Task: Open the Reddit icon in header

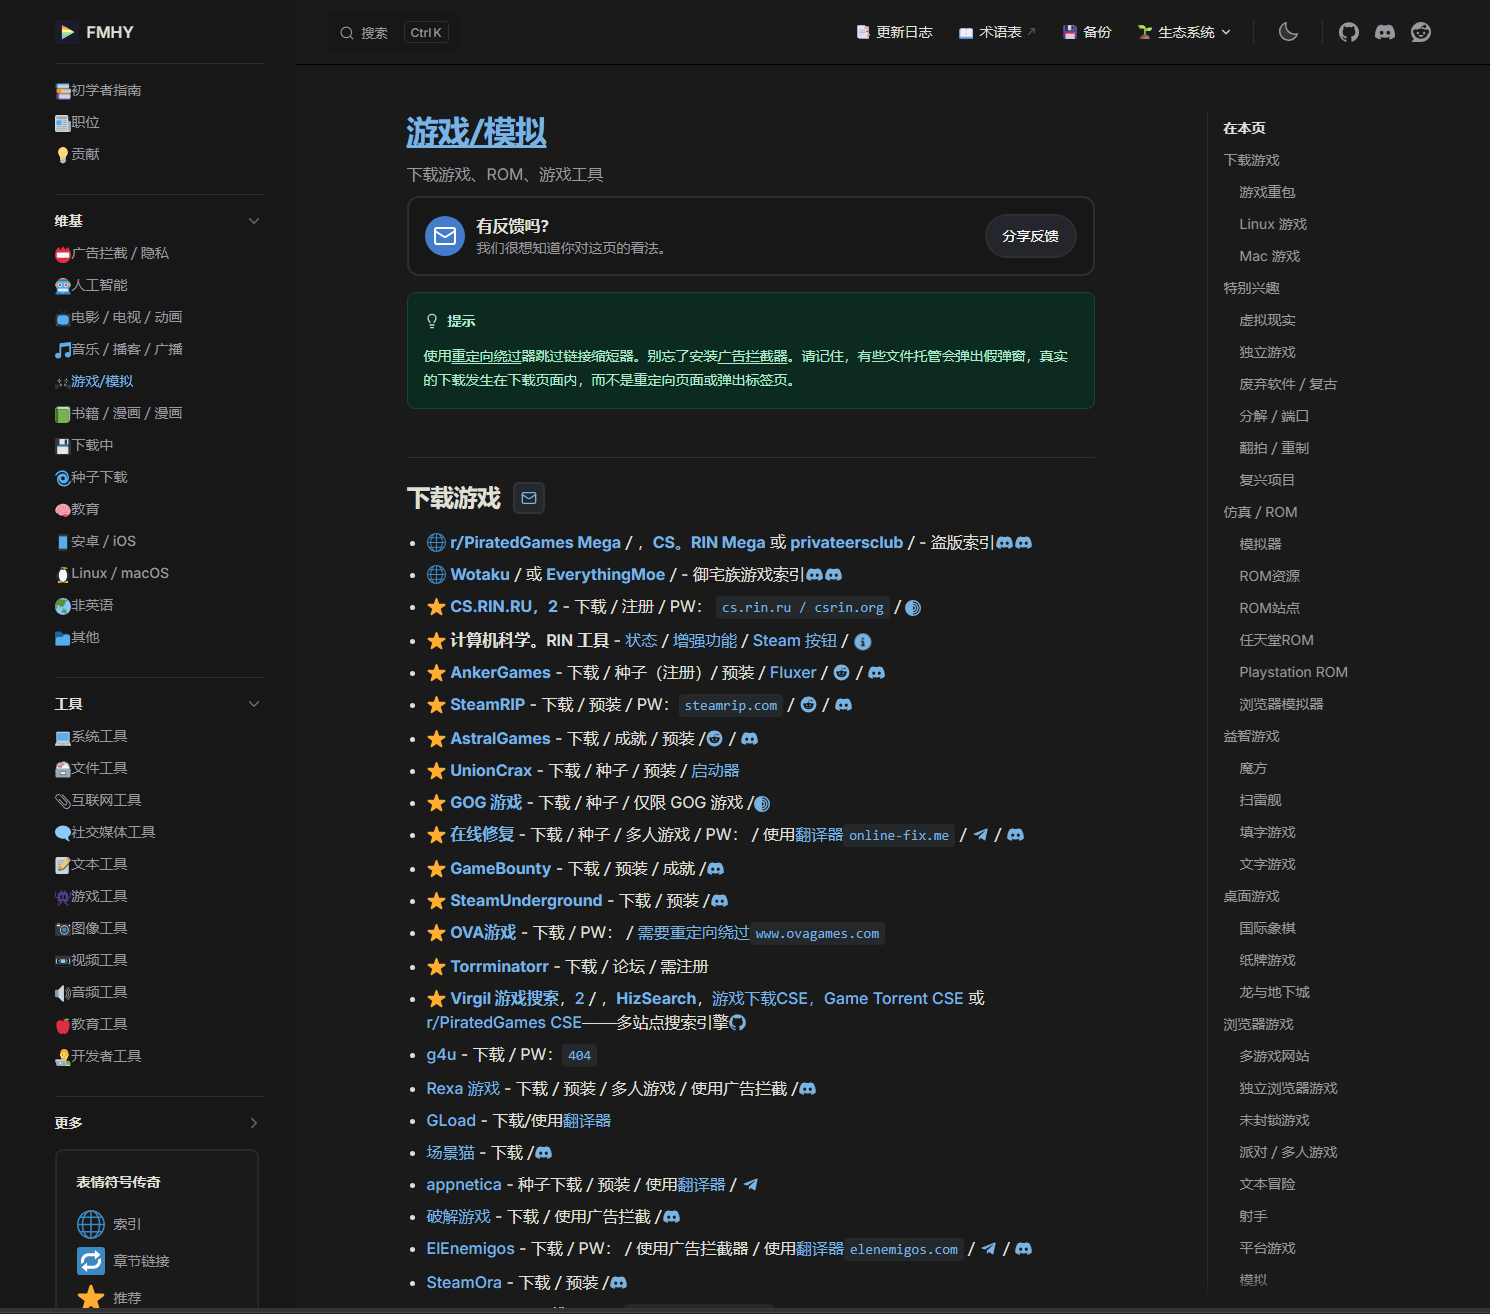Action: 1421,32
